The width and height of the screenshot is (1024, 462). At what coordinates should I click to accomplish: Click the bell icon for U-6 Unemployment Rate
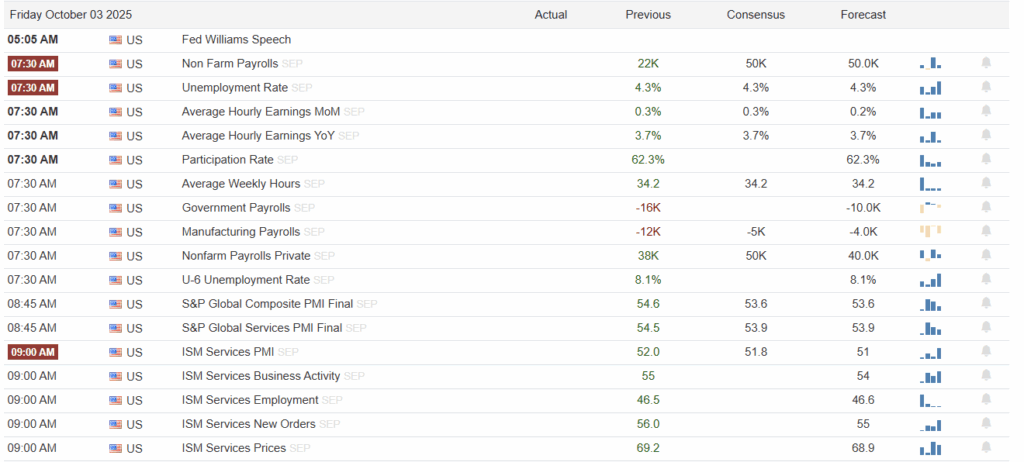coord(986,279)
